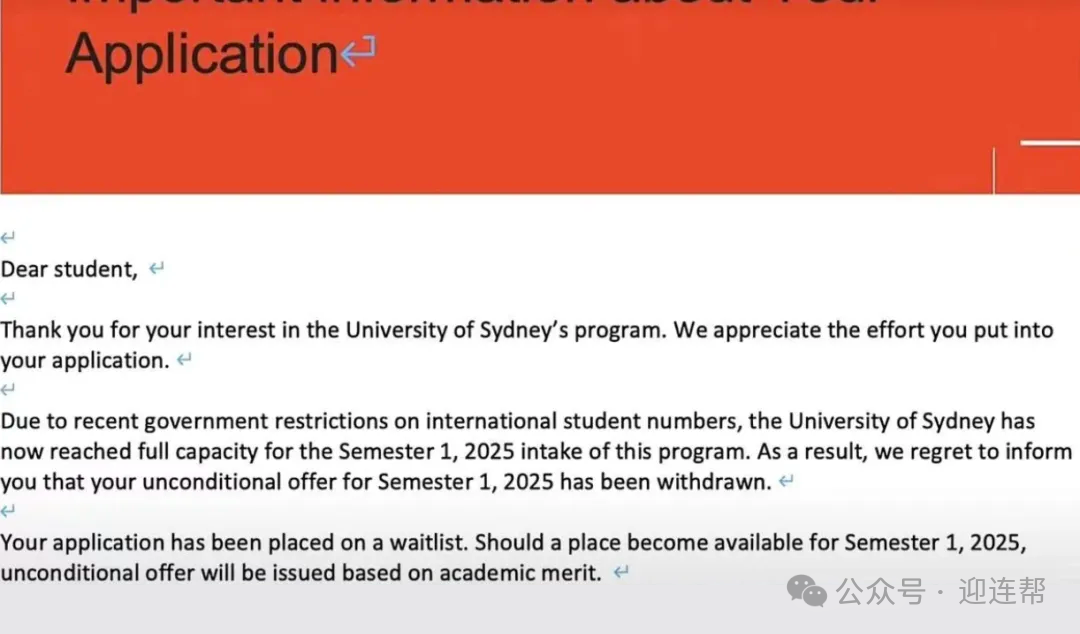Click the paragraph mark after "academic merit."
This screenshot has width=1080, height=634.
621,573
